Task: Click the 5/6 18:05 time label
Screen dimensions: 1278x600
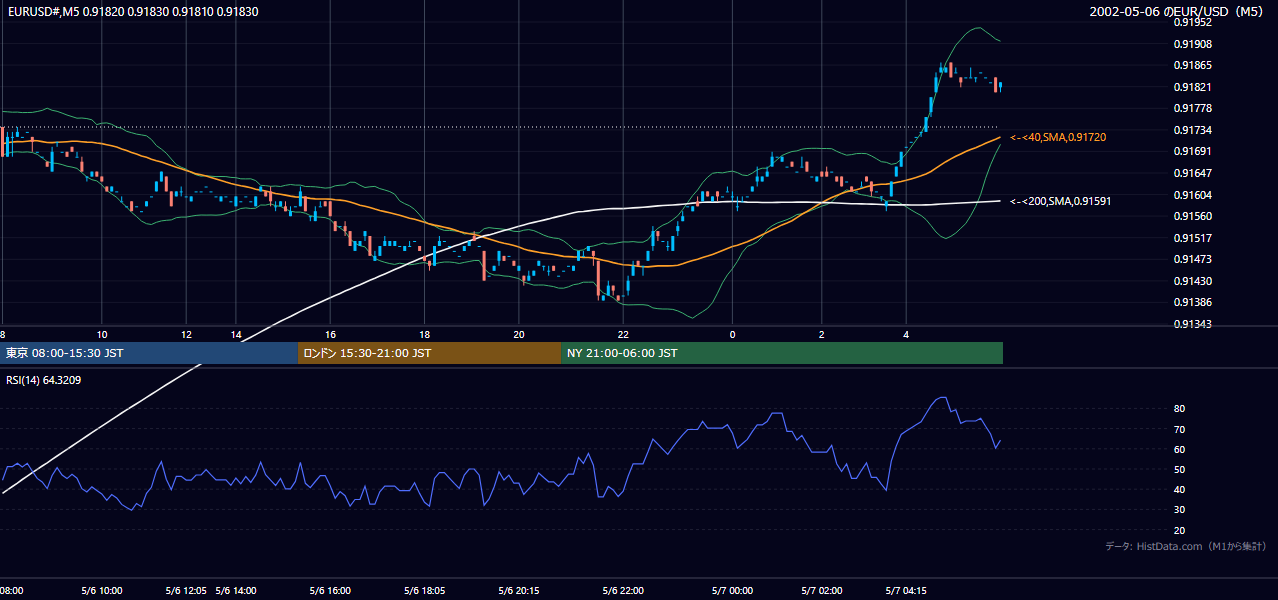Action: tap(425, 591)
